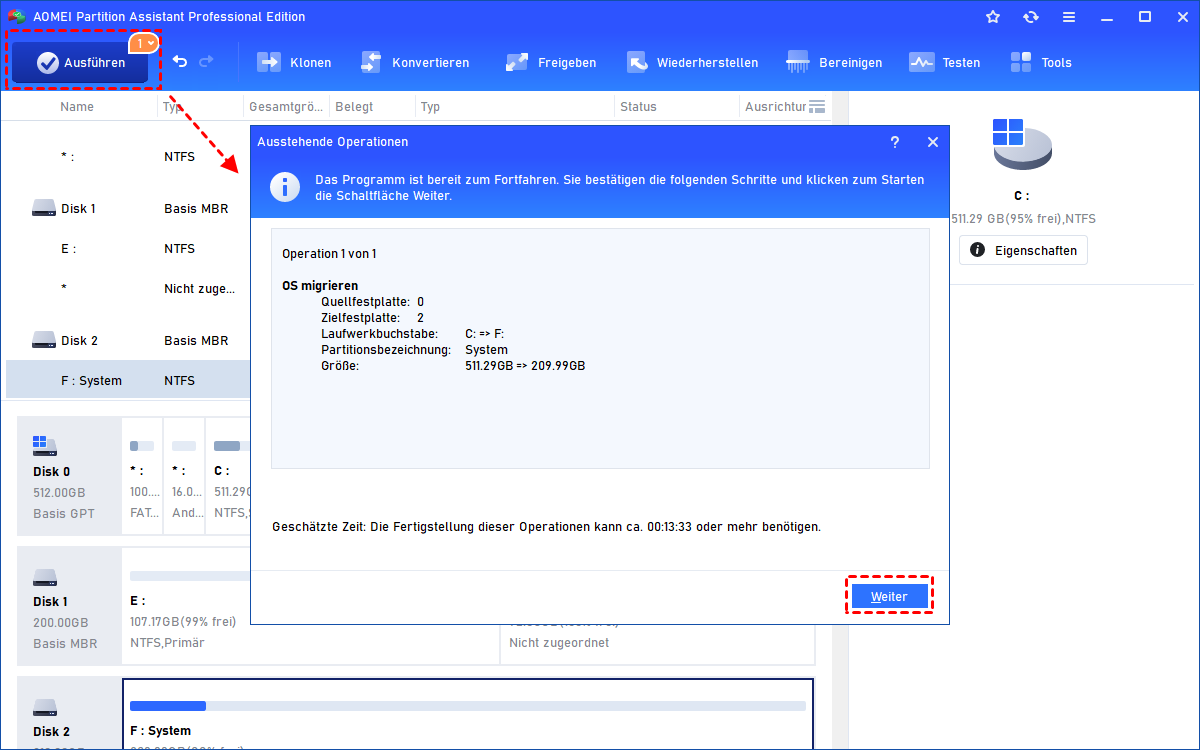Screen dimensions: 1200x750
Task: Close the Ausstehende Operationen dialog
Action: 932,142
